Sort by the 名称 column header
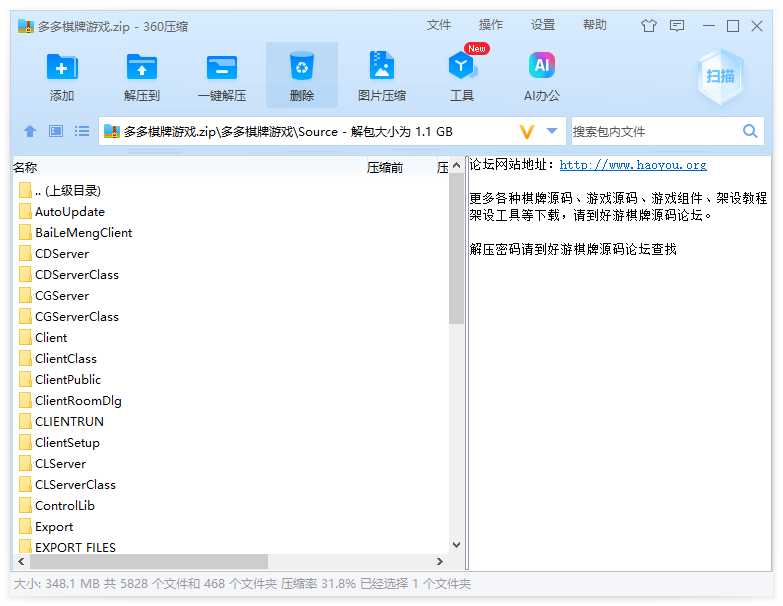783x606 pixels. pyautogui.click(x=25, y=167)
